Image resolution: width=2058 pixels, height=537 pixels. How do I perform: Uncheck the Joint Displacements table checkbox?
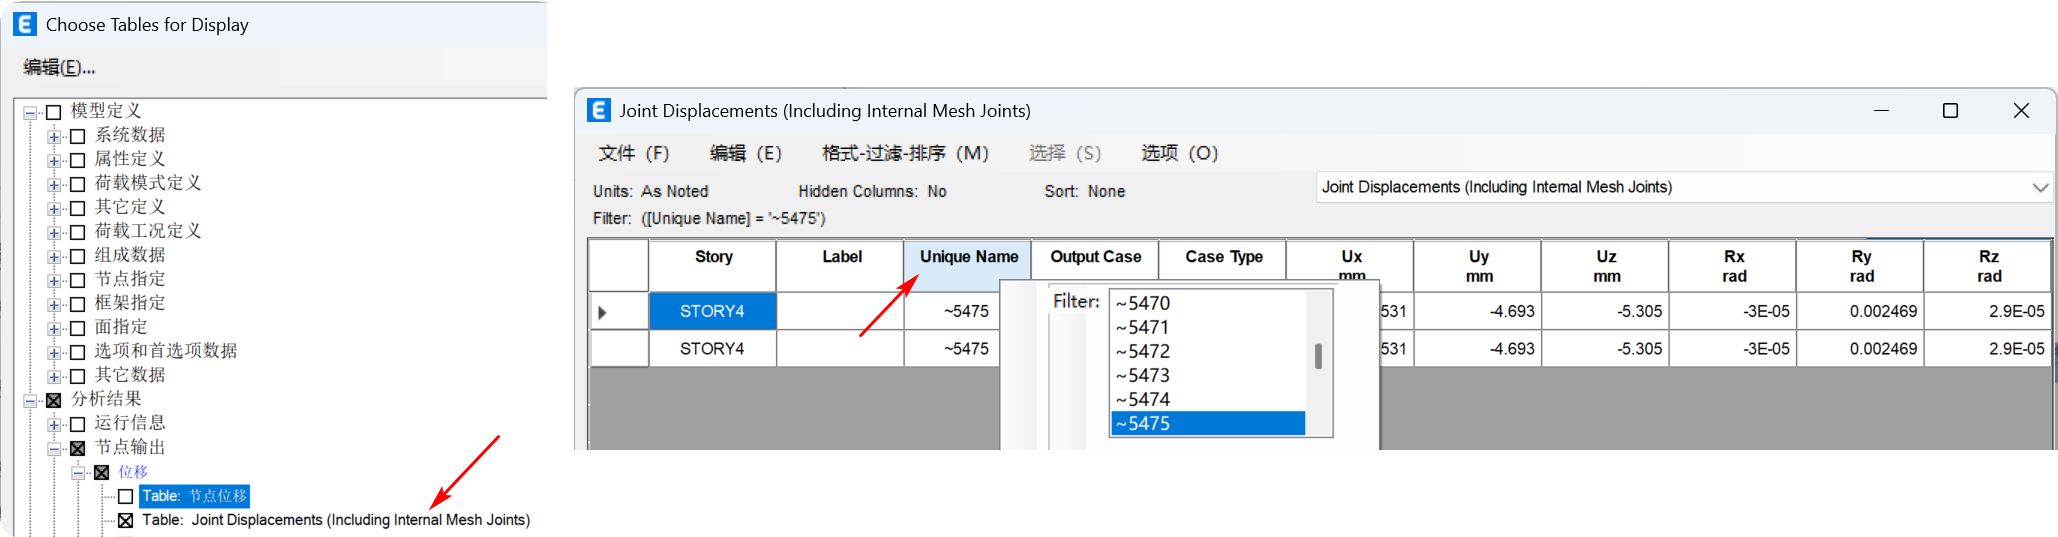coord(126,520)
